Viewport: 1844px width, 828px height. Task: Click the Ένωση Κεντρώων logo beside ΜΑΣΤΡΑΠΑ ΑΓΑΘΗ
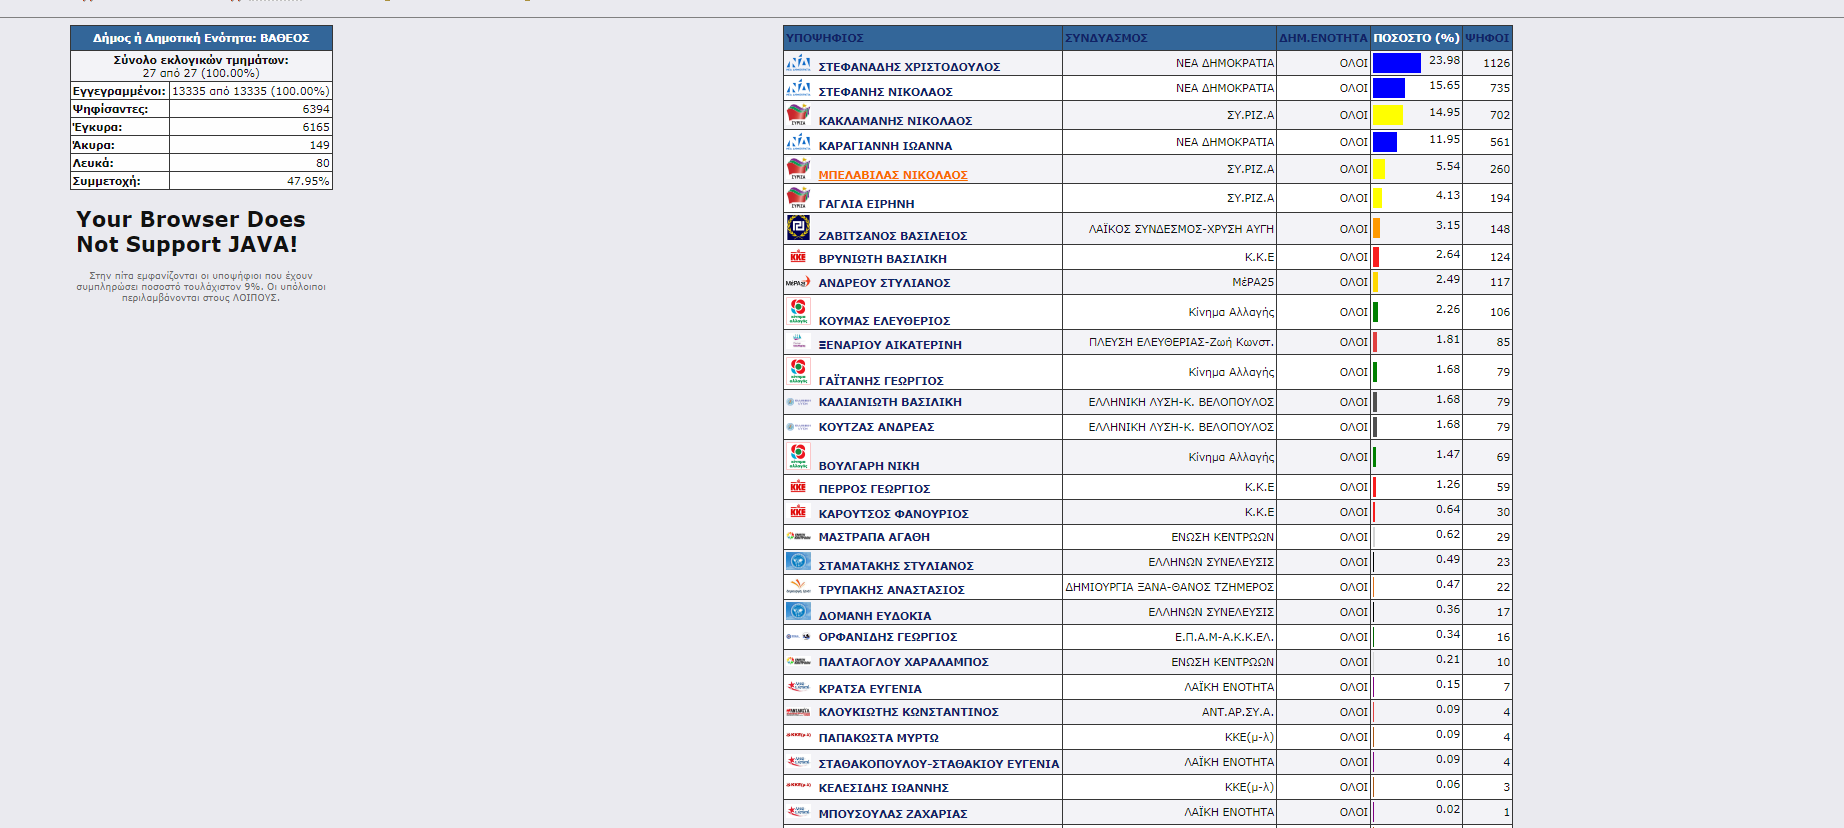tap(798, 536)
